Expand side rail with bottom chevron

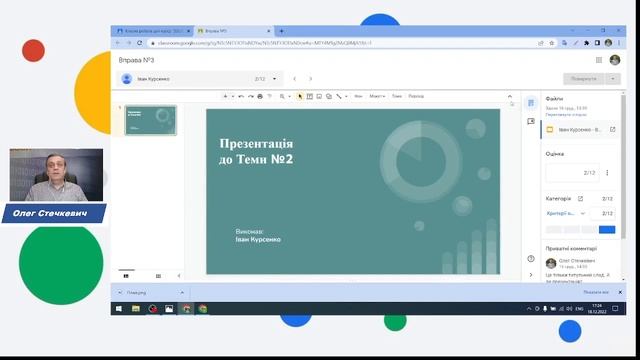tap(531, 275)
